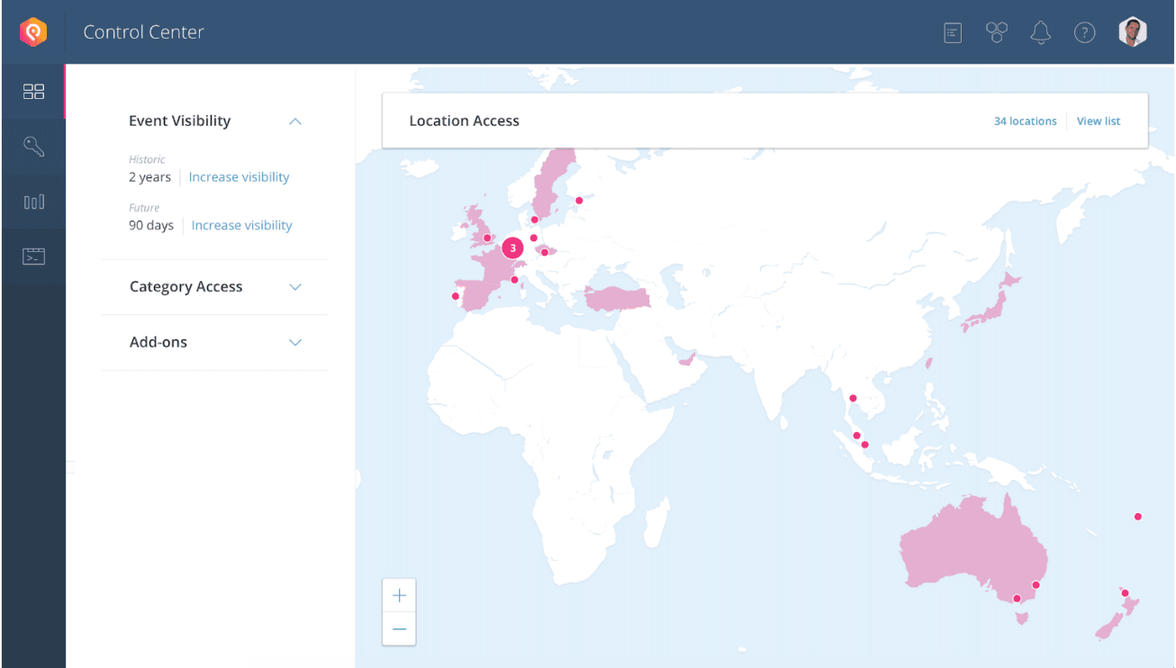Click the Quintly logo in the top-left corner
The height and width of the screenshot is (668, 1176).
32,31
